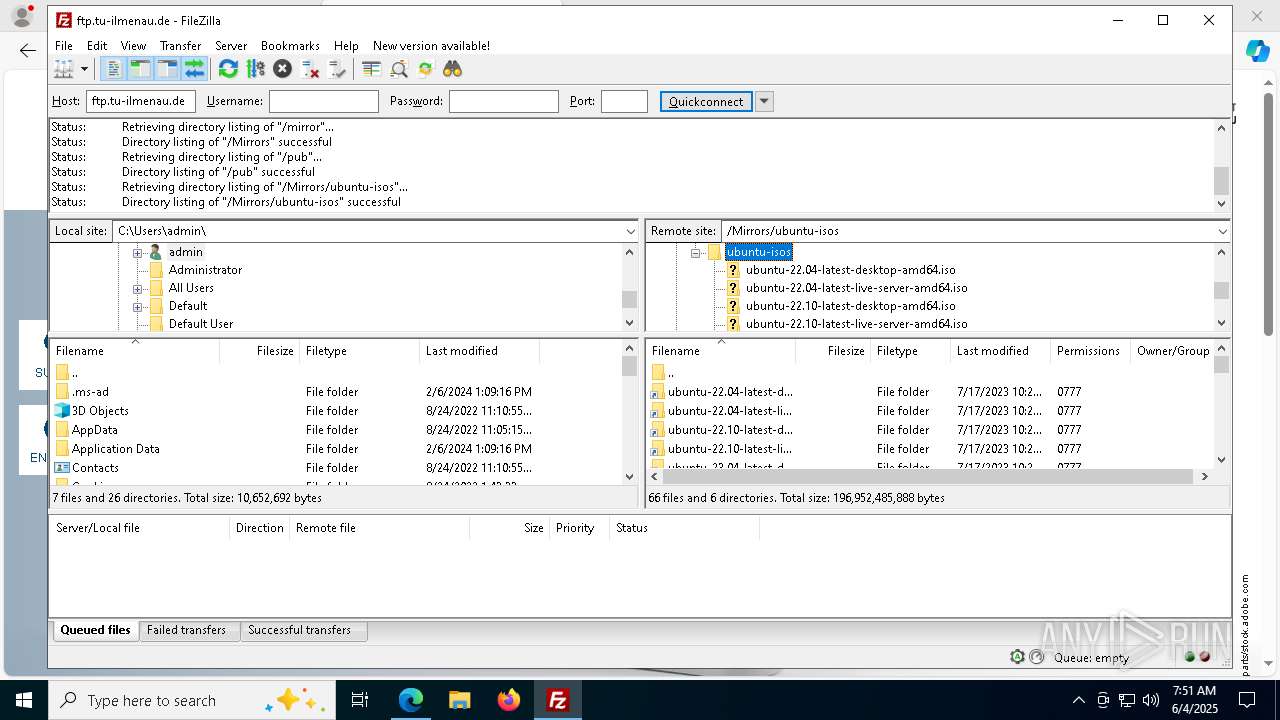Switch to the Queued files tab
This screenshot has height=720, width=1280.
pos(95,630)
